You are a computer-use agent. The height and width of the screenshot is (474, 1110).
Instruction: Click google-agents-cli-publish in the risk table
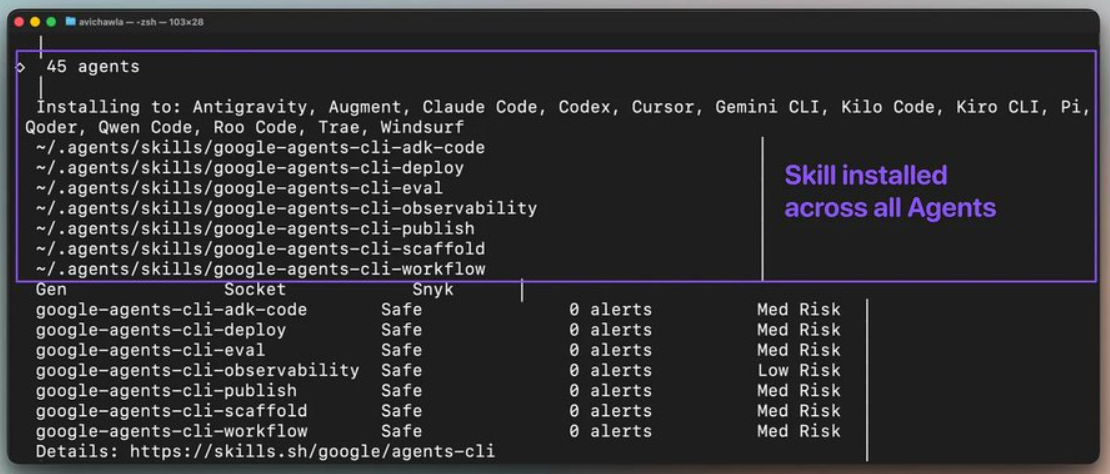[166, 391]
